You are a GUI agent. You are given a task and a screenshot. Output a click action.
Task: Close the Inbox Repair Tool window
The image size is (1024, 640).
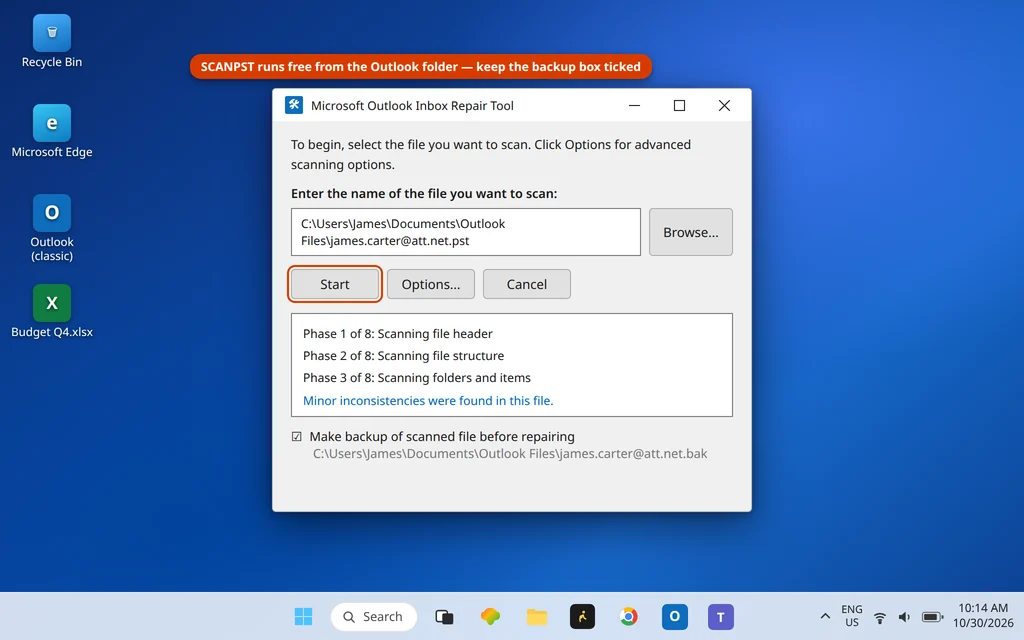pos(724,105)
